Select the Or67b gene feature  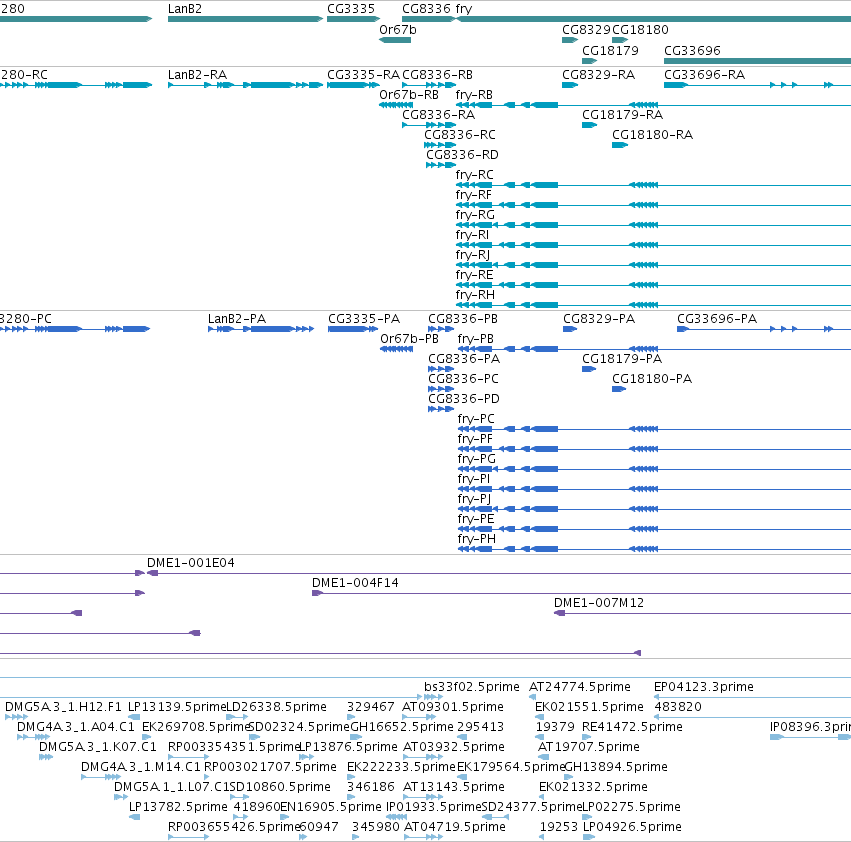point(395,40)
